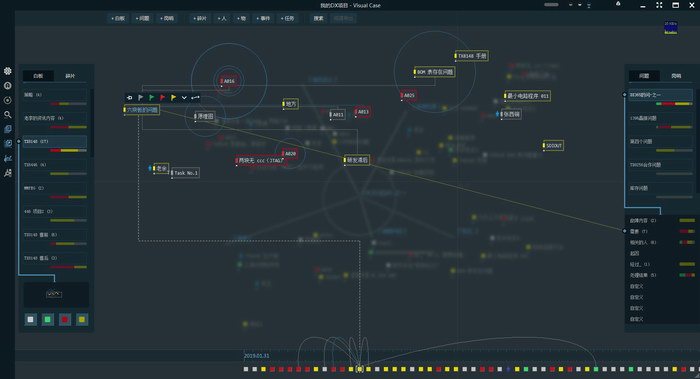700x379 pixels.
Task: Toggle the red filter square in left panel
Action: tap(65, 319)
